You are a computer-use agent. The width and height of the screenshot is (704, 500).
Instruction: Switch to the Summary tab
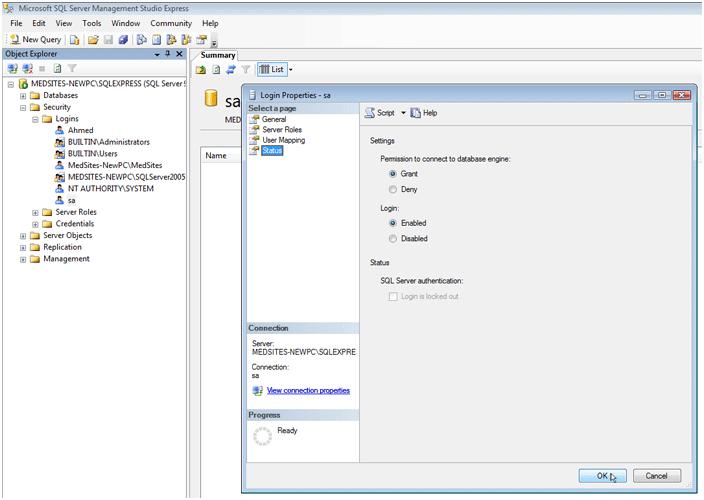click(x=218, y=55)
